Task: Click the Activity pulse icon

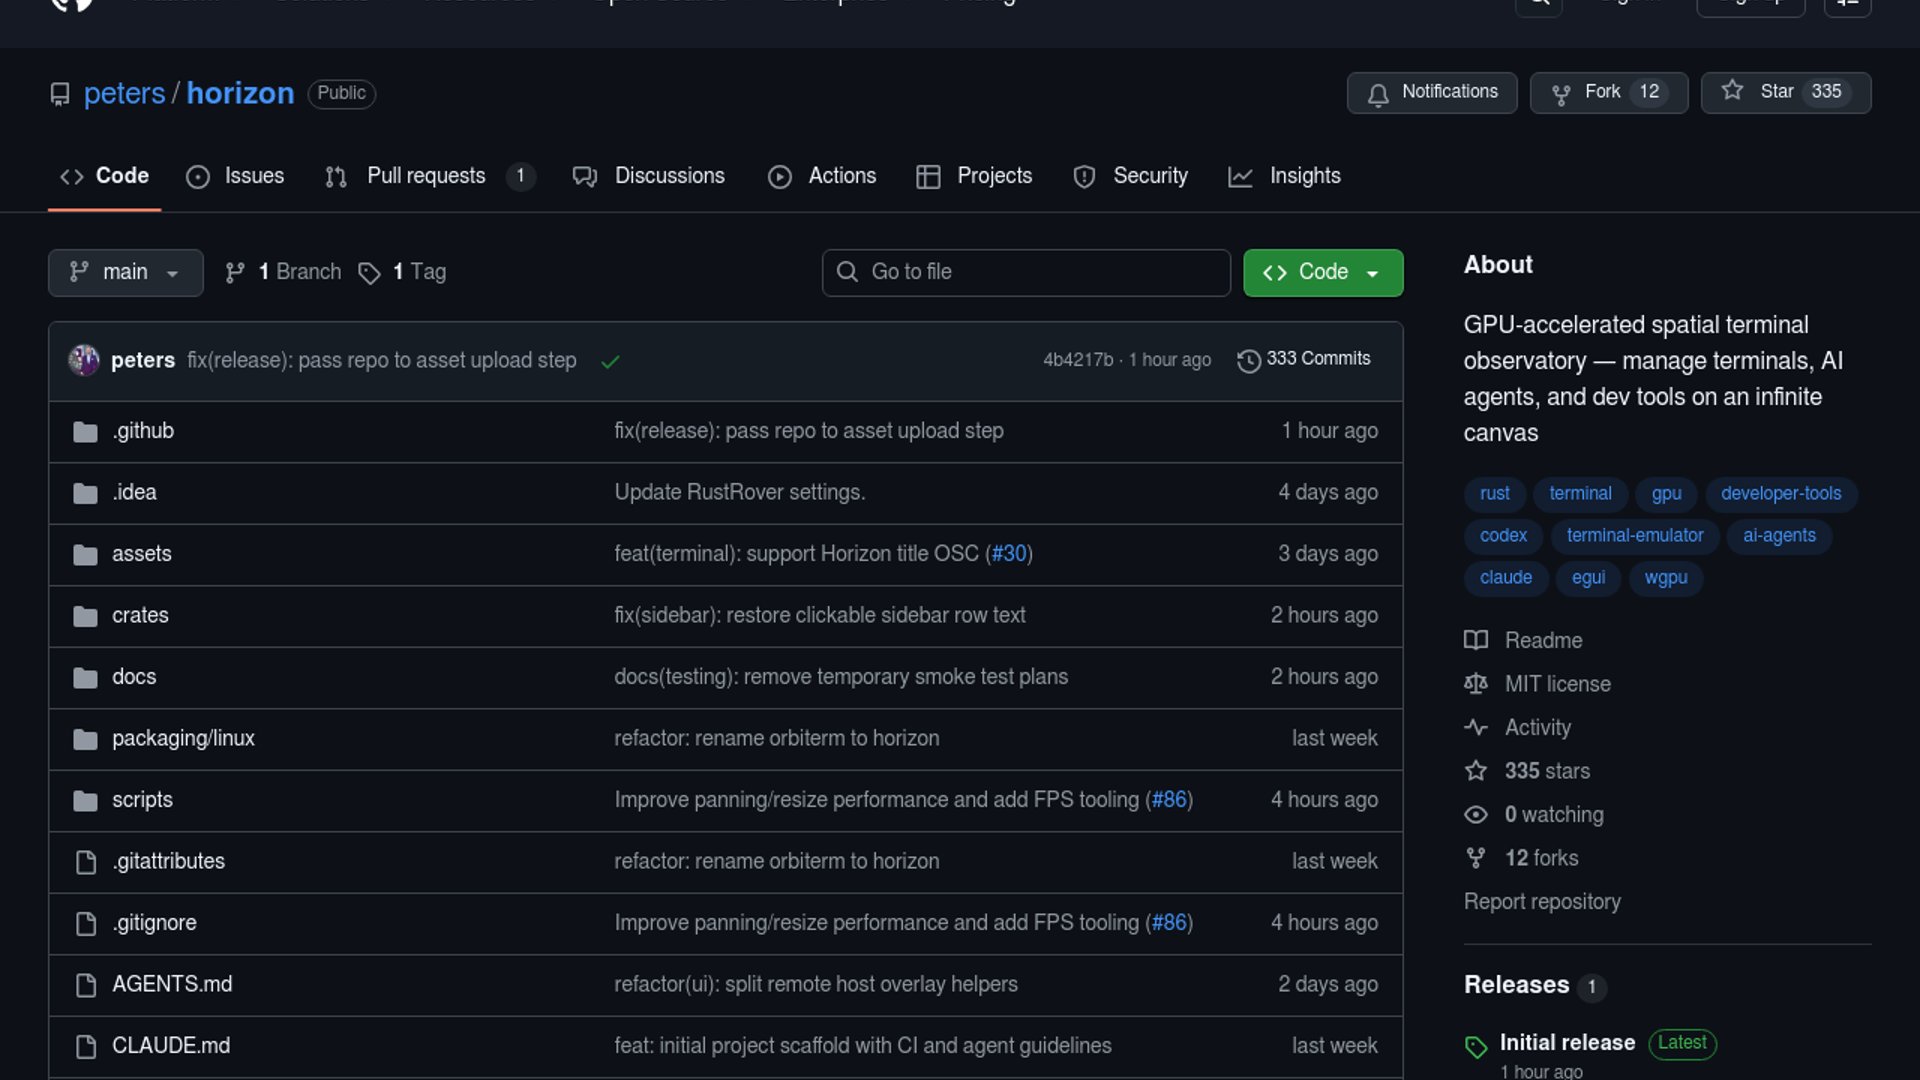Action: (x=1476, y=727)
